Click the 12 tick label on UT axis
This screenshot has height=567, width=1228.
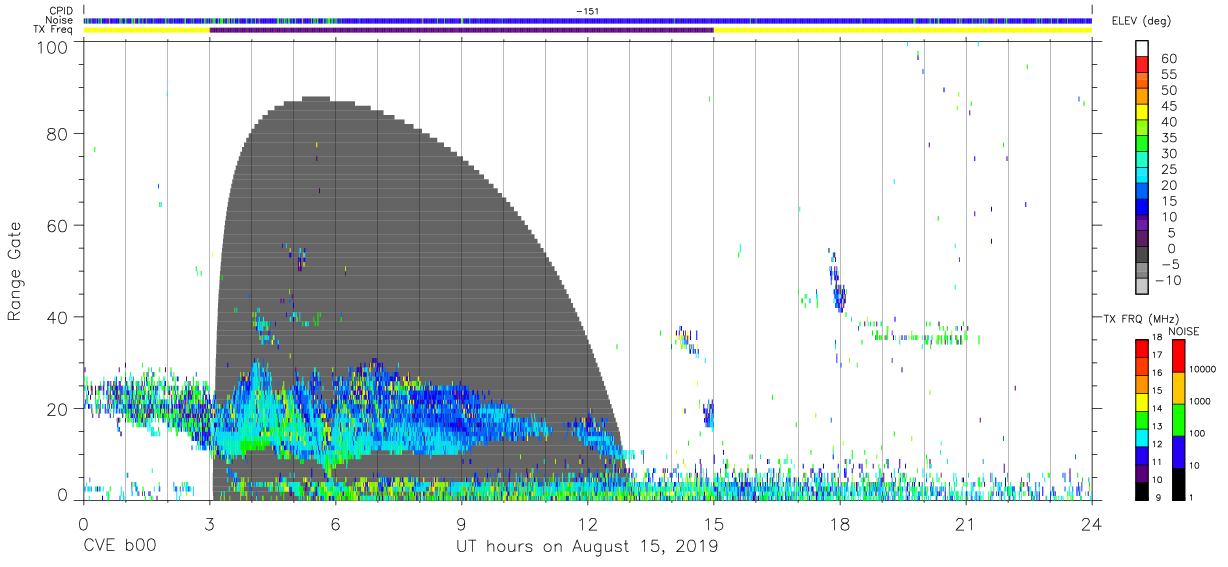(587, 523)
